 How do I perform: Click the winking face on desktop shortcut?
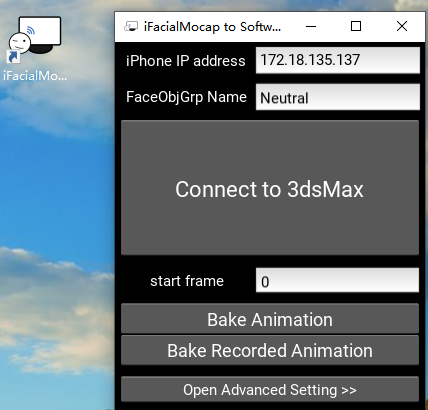[x=19, y=43]
